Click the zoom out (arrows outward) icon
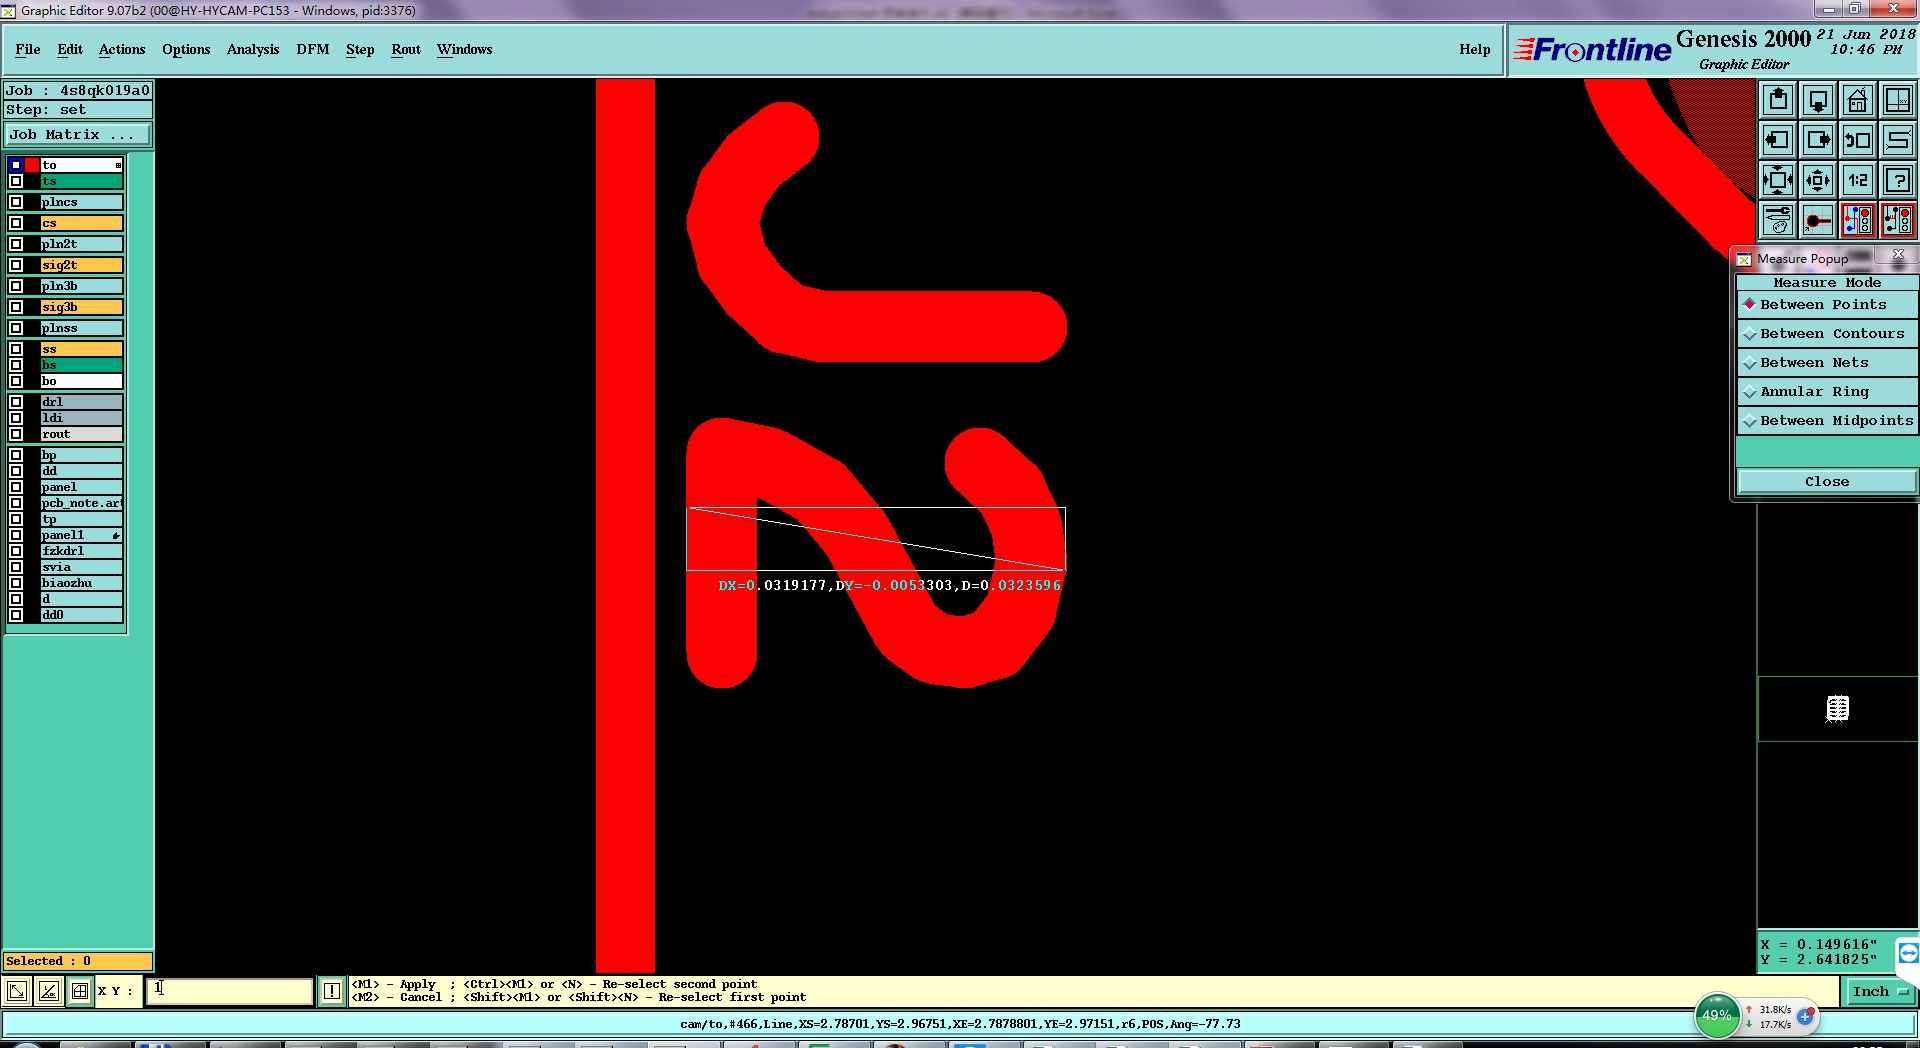 tap(1818, 180)
